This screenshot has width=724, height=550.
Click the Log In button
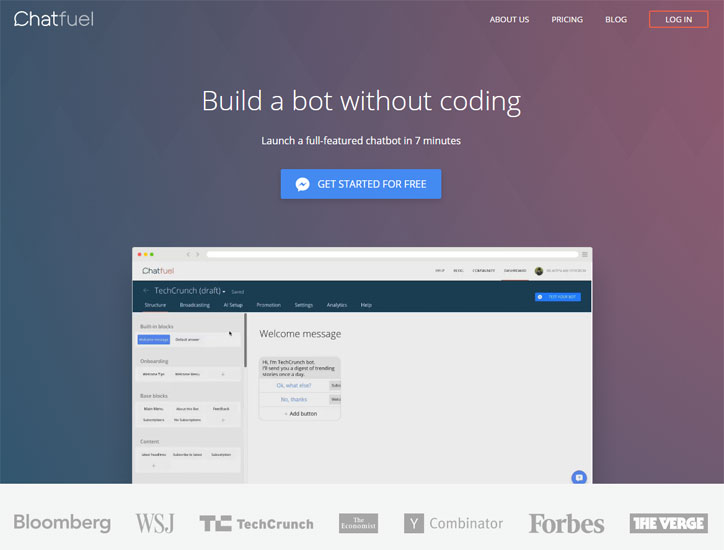[x=678, y=19]
